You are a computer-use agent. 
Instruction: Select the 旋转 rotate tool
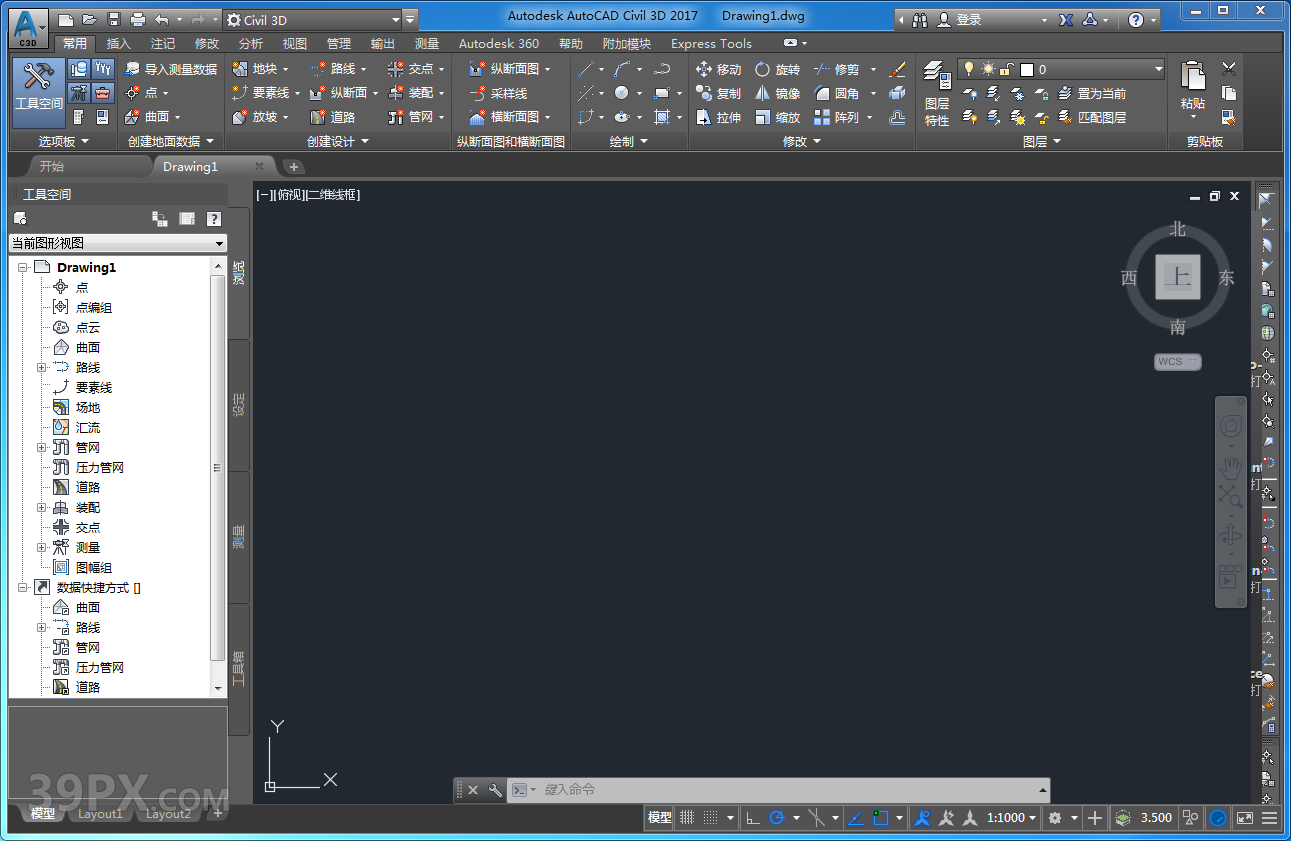[777, 69]
